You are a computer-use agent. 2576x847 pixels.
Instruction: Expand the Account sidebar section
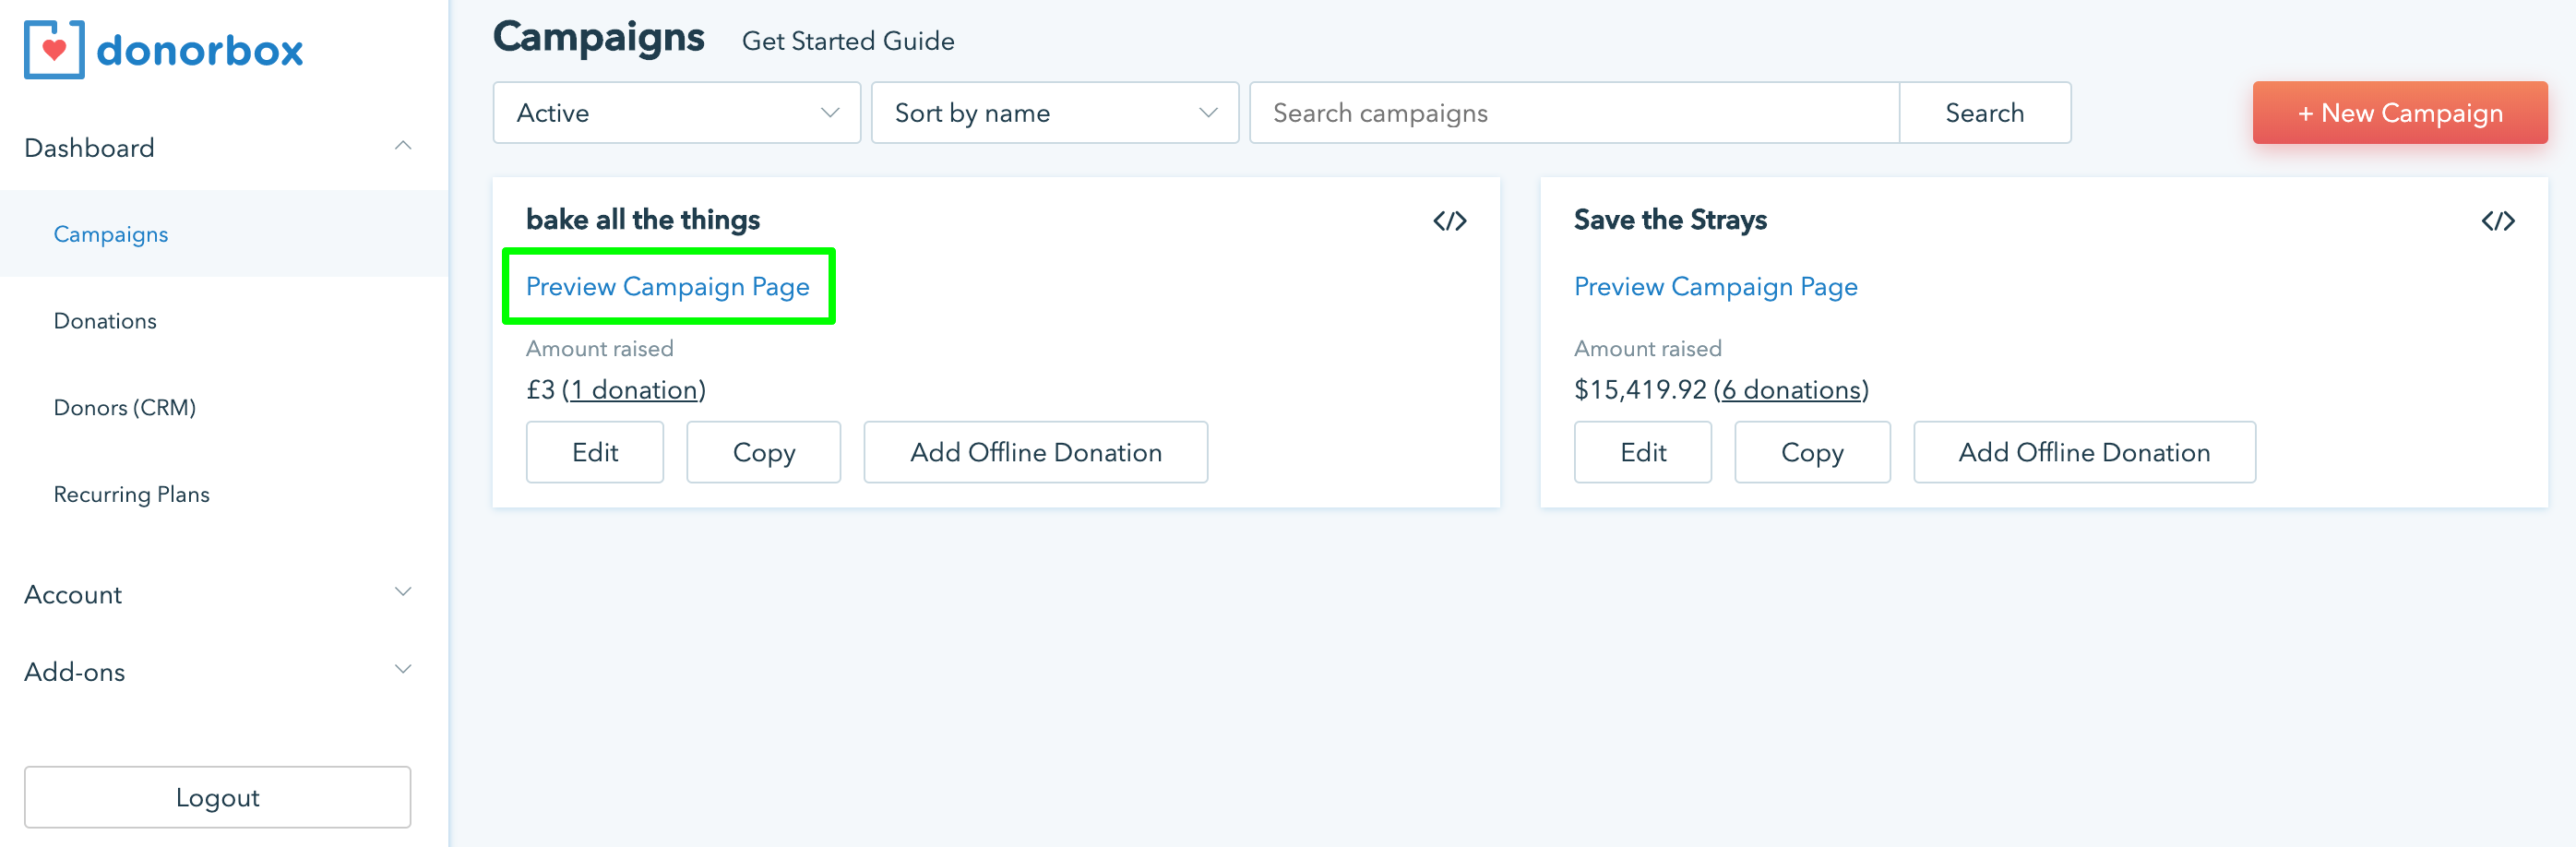(403, 593)
